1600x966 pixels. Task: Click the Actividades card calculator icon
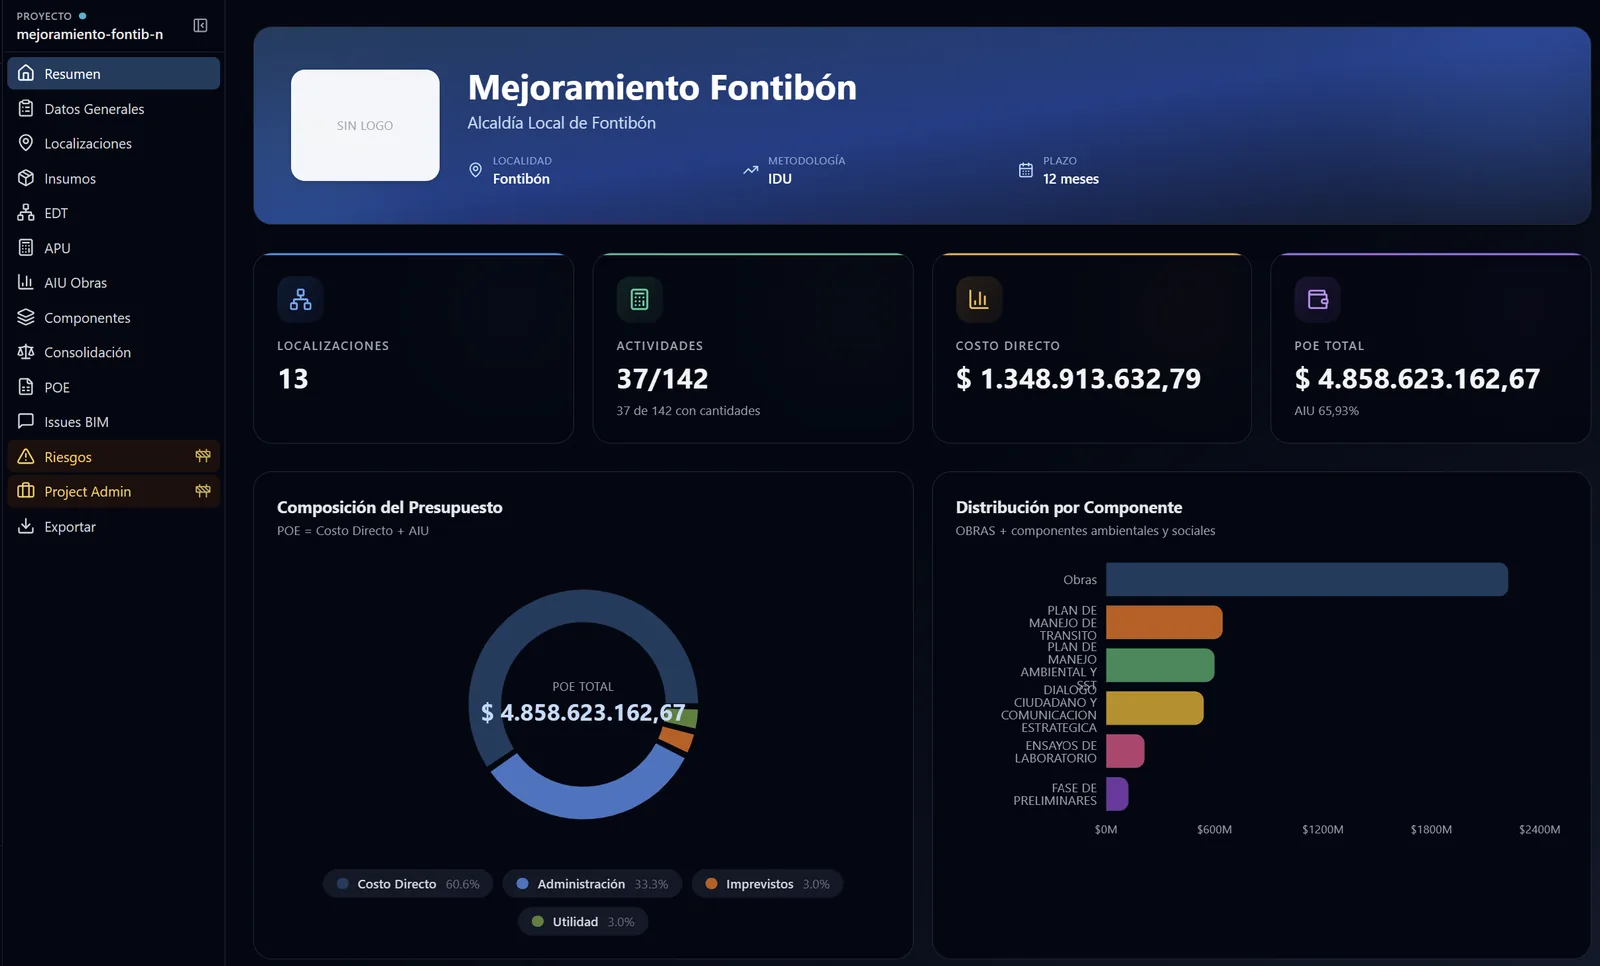click(639, 299)
